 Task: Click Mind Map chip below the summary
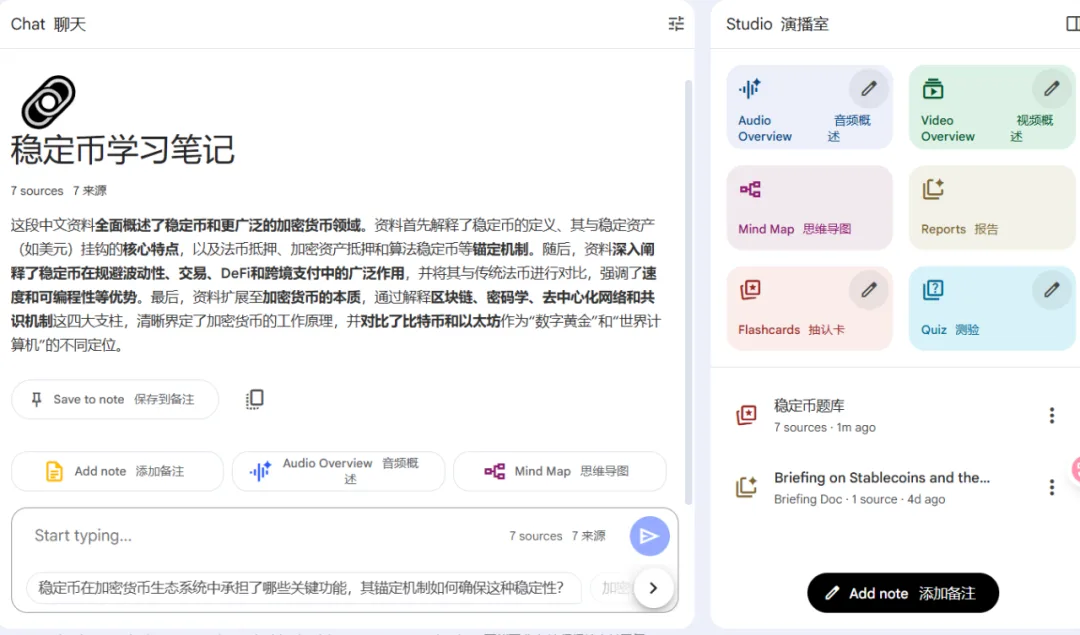(x=559, y=471)
